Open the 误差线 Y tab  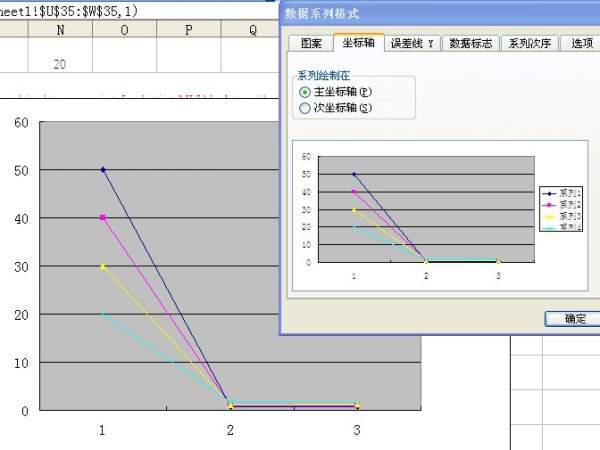pyautogui.click(x=412, y=43)
